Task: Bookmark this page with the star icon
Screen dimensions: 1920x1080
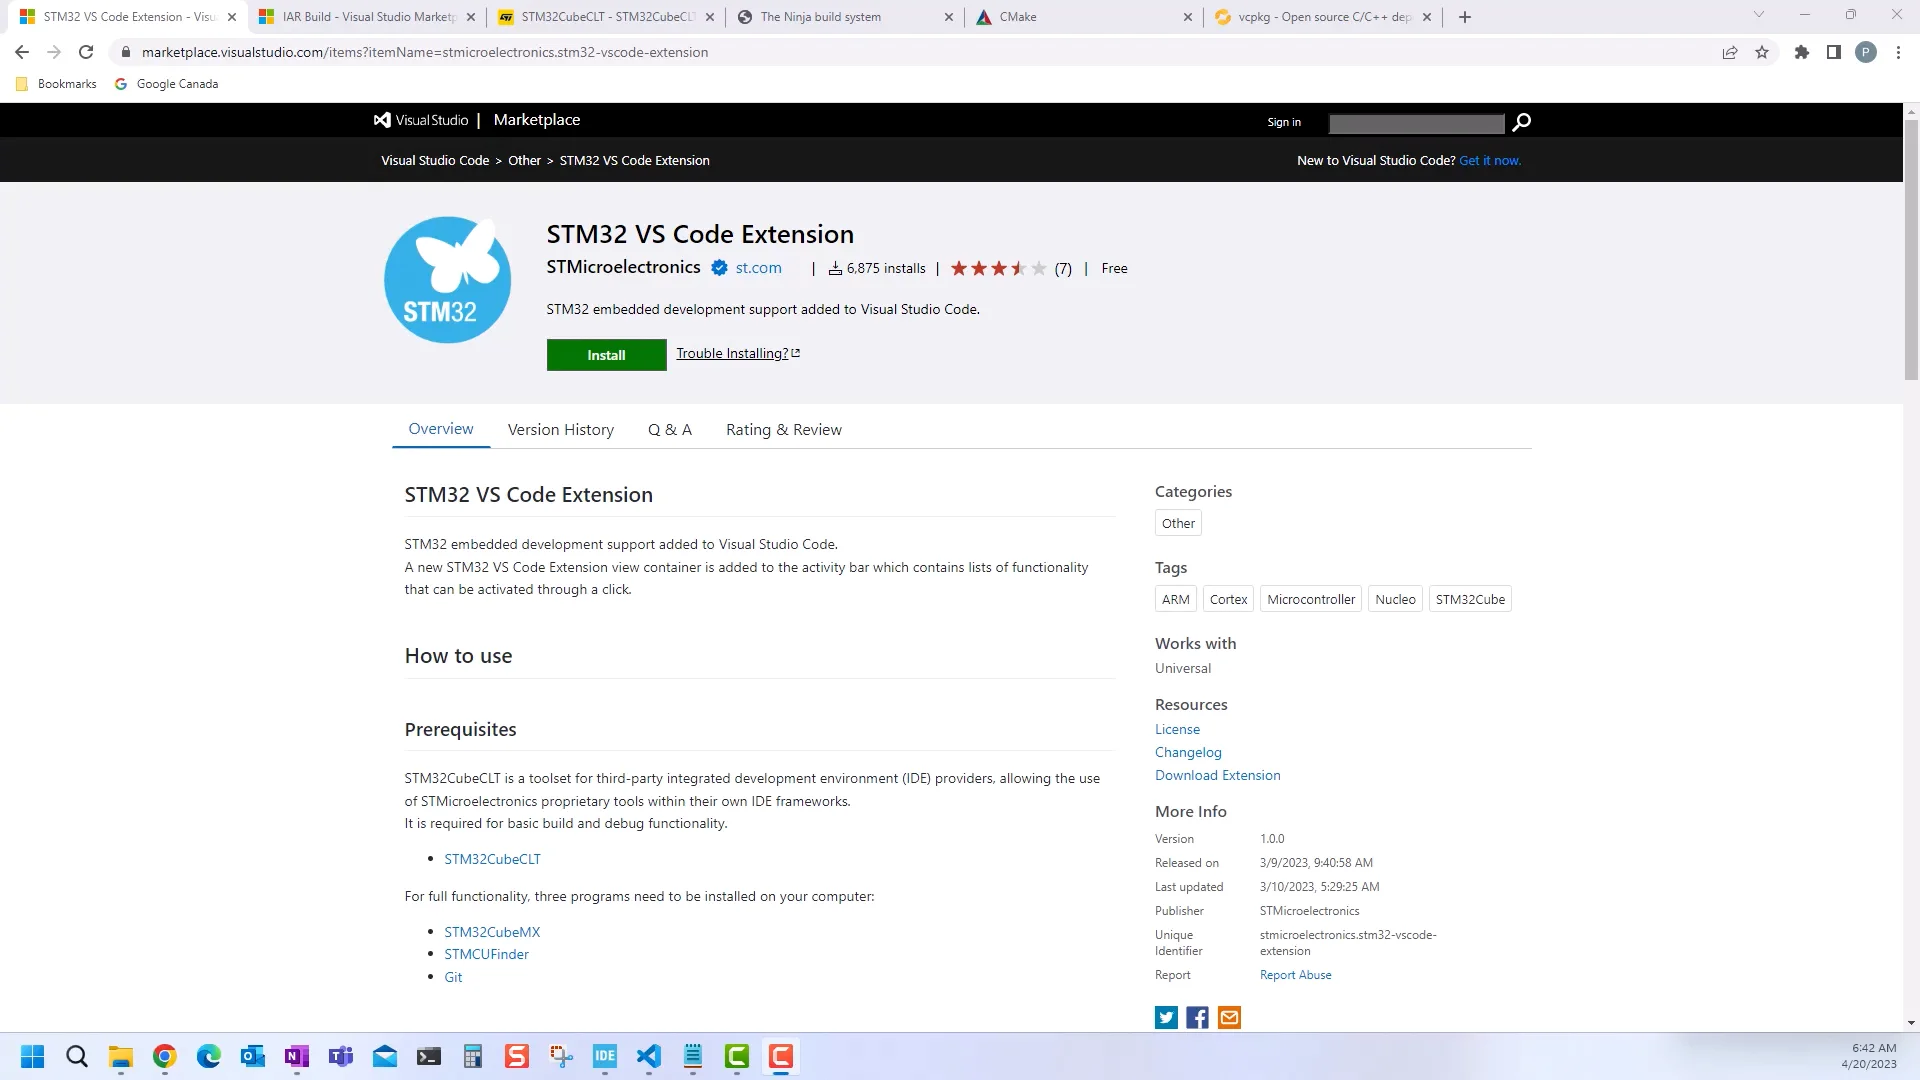Action: pyautogui.click(x=1762, y=52)
